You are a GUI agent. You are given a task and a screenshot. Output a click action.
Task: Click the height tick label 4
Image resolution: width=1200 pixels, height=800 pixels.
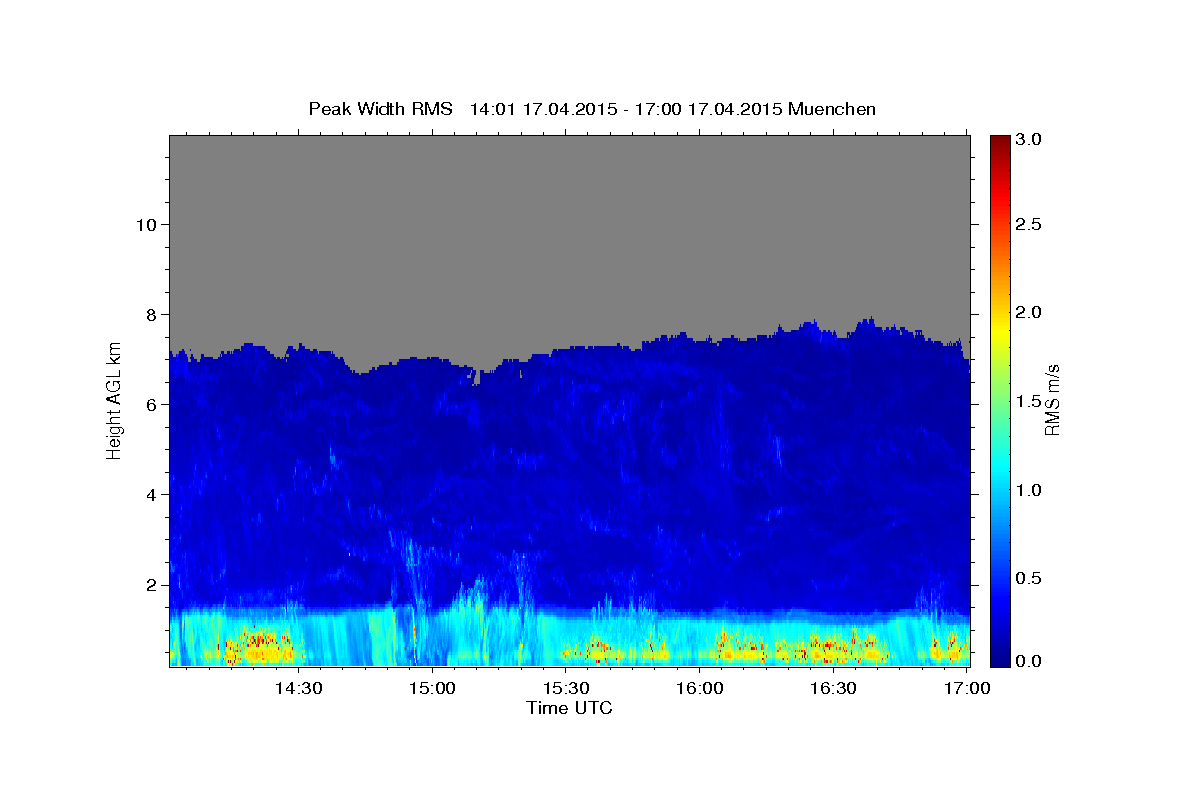tap(150, 494)
